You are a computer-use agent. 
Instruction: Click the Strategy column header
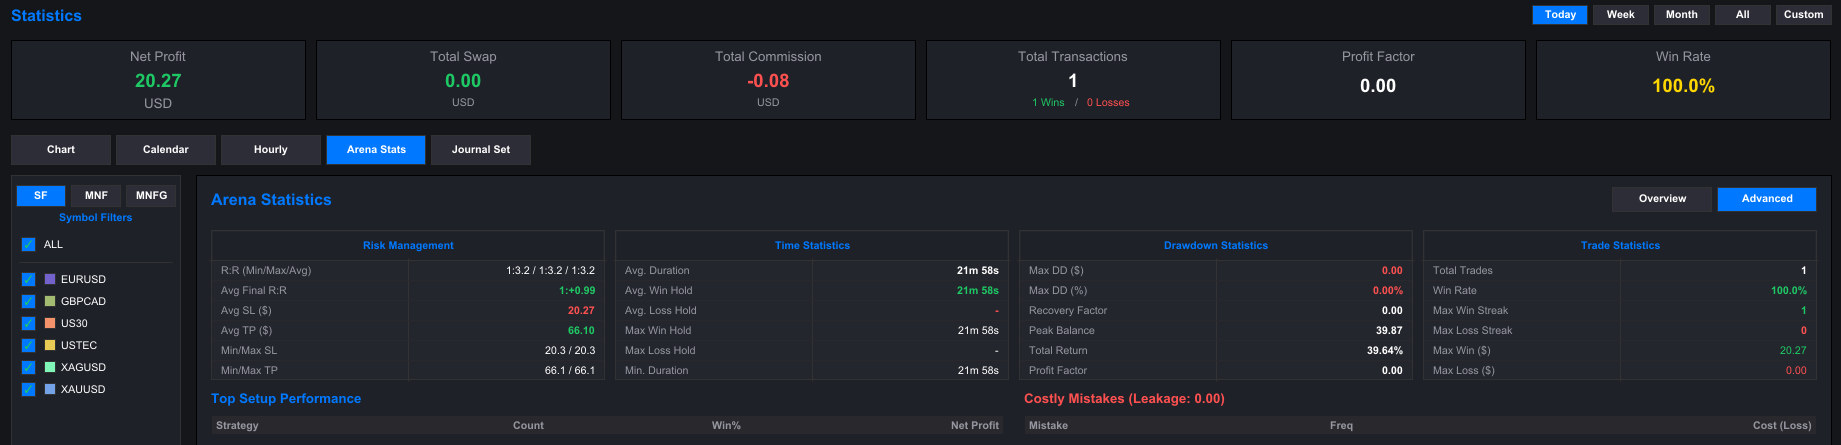point(237,426)
